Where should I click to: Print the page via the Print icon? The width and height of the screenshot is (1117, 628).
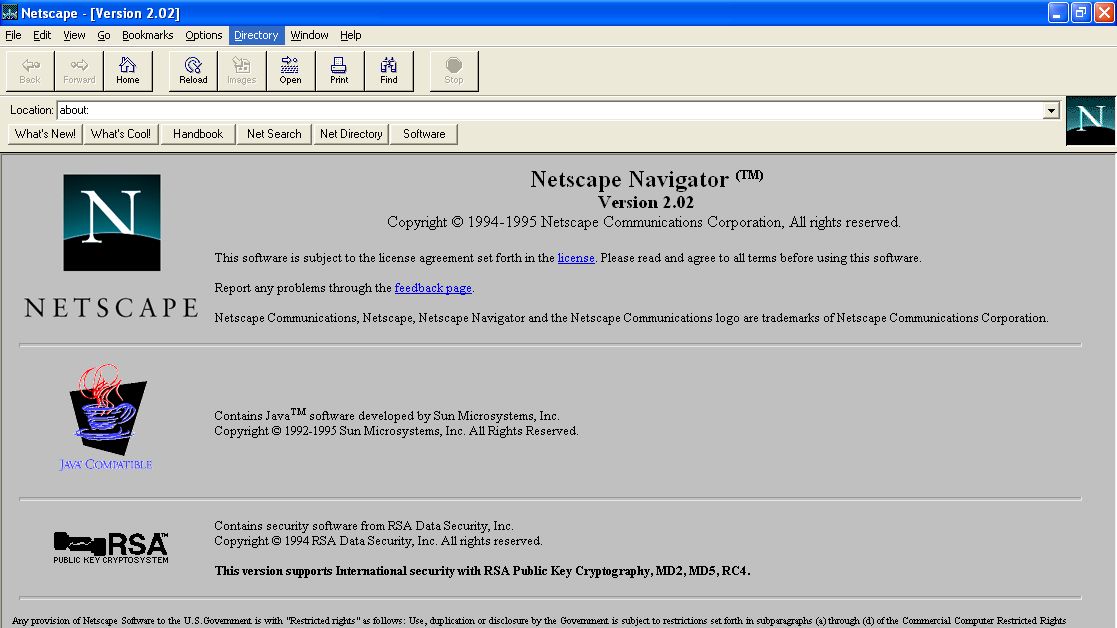(339, 70)
